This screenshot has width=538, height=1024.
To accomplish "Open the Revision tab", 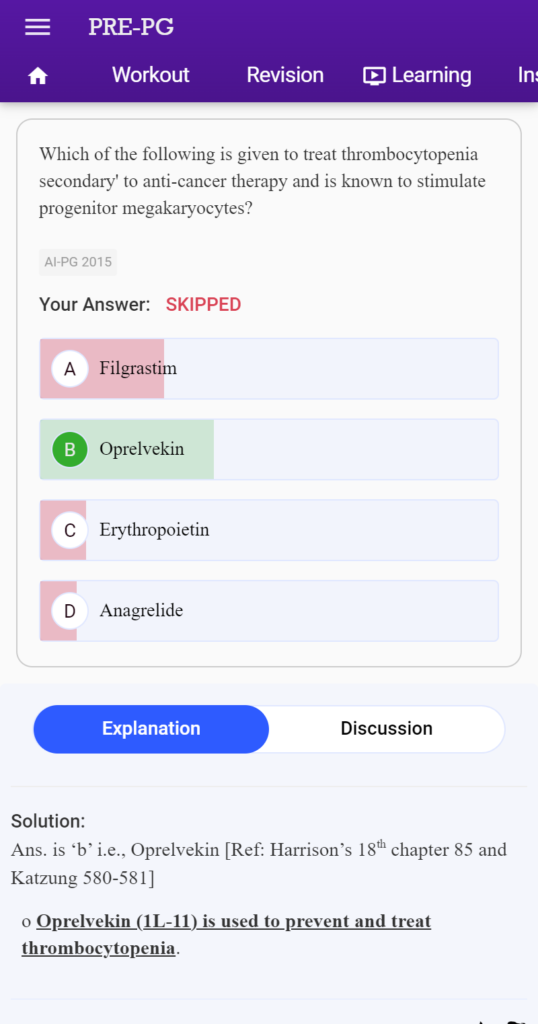I will (x=285, y=75).
